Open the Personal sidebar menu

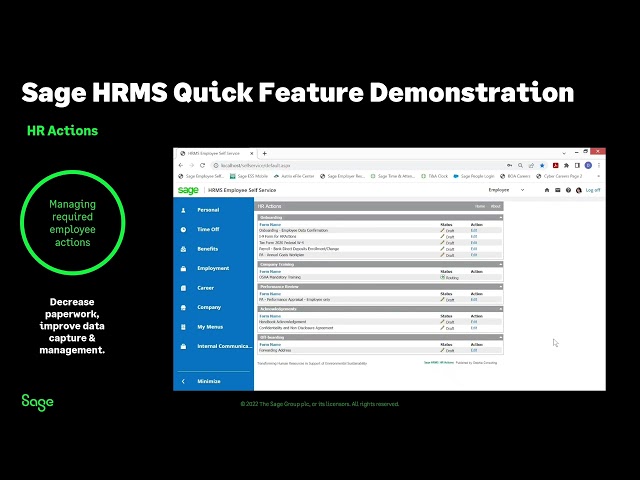(x=208, y=210)
